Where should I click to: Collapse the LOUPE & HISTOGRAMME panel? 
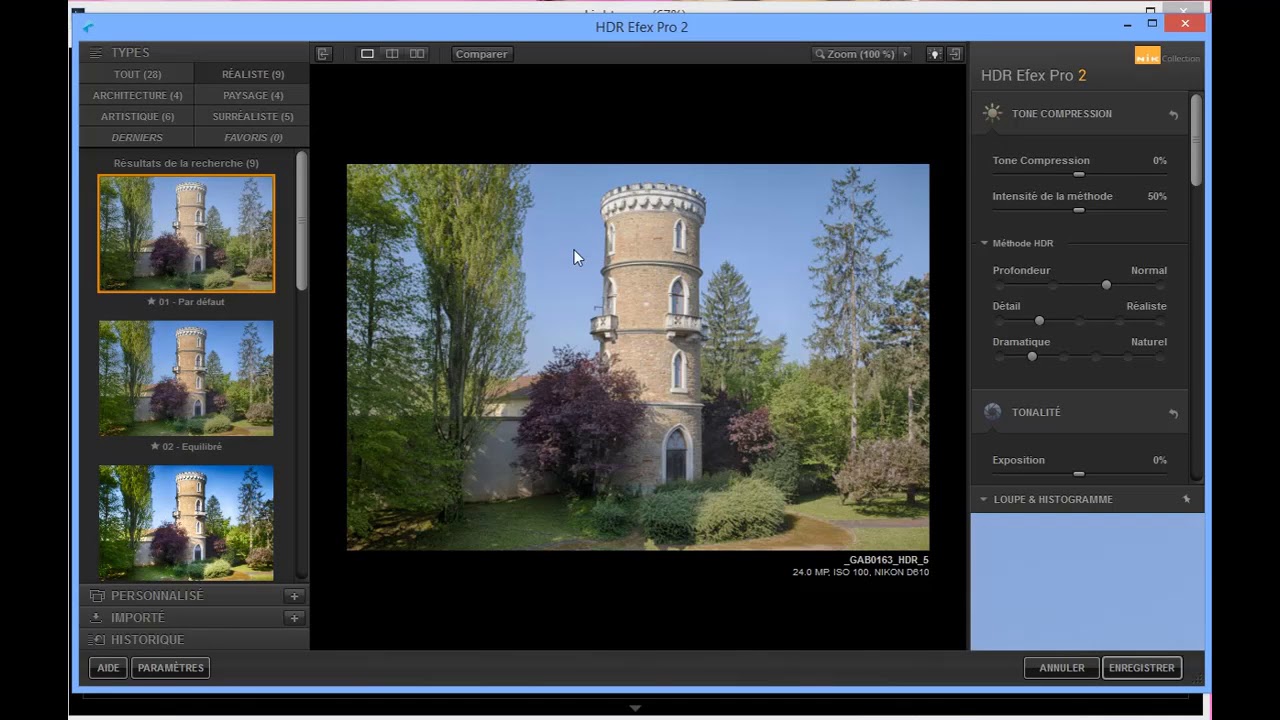pyautogui.click(x=984, y=499)
